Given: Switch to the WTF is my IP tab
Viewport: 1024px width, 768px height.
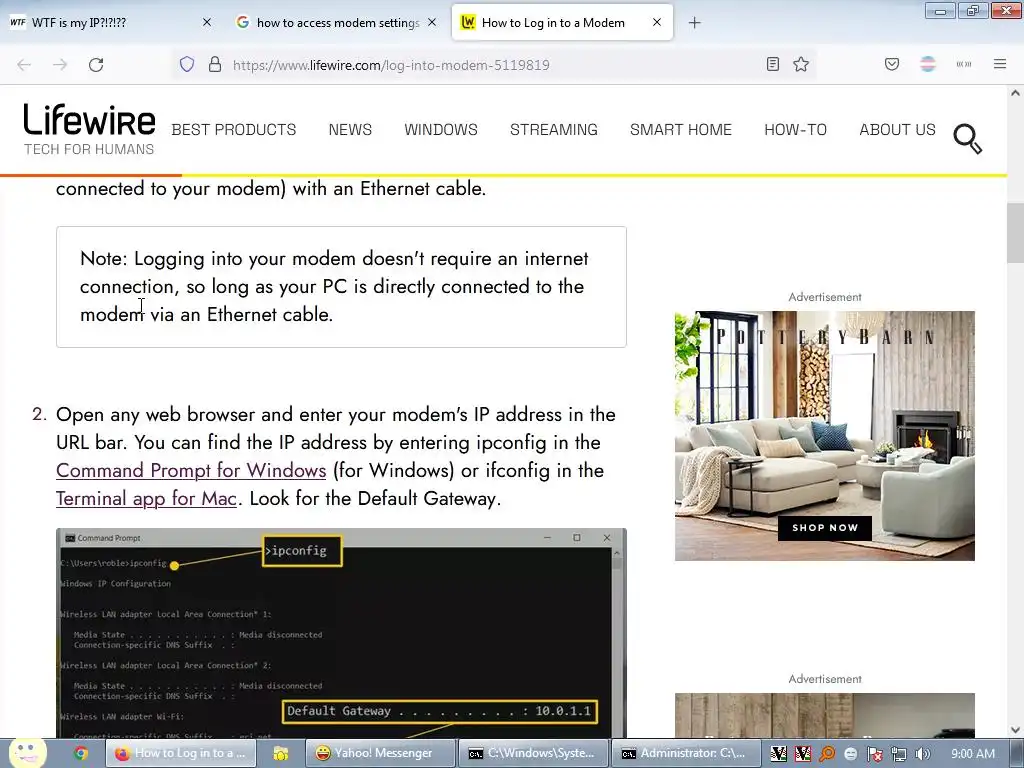Looking at the screenshot, I should tap(110, 23).
